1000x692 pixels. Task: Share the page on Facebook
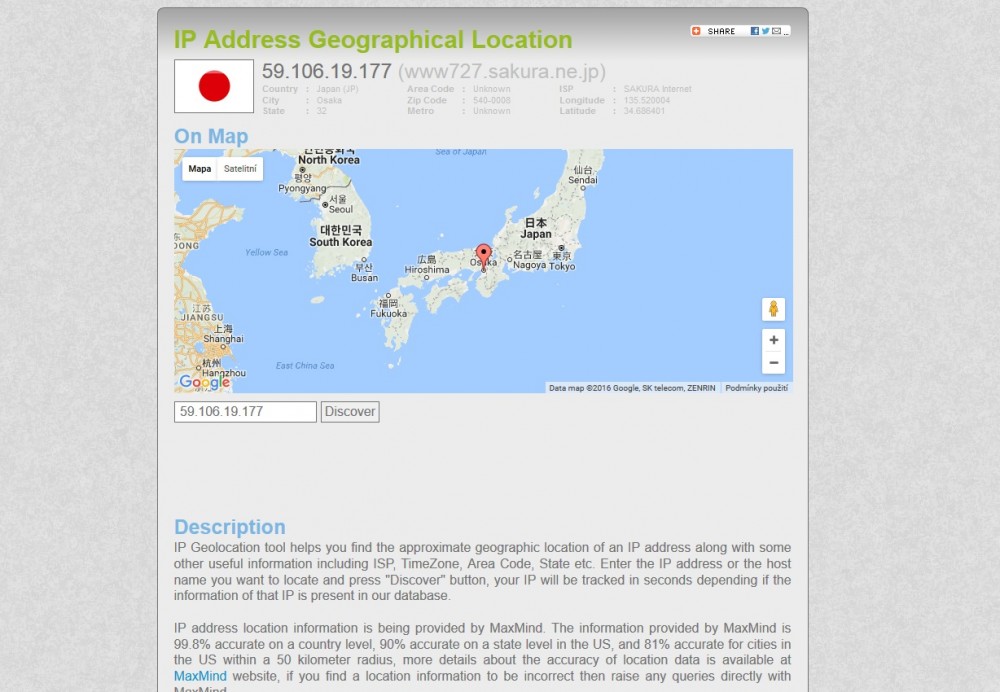pyautogui.click(x=755, y=31)
